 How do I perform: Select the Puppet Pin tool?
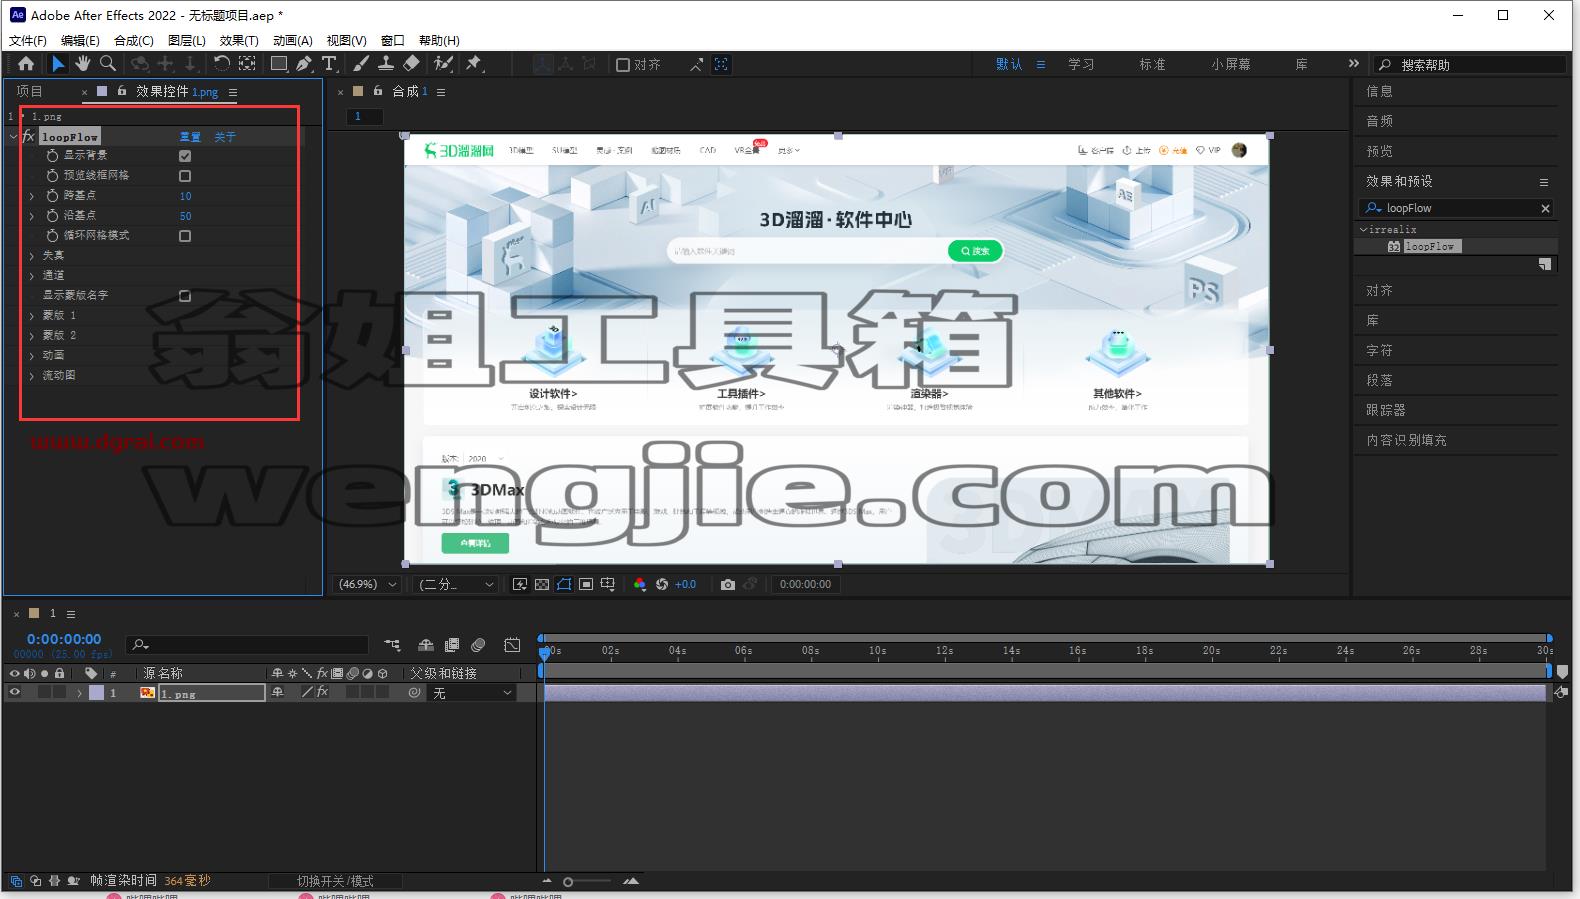(x=475, y=64)
